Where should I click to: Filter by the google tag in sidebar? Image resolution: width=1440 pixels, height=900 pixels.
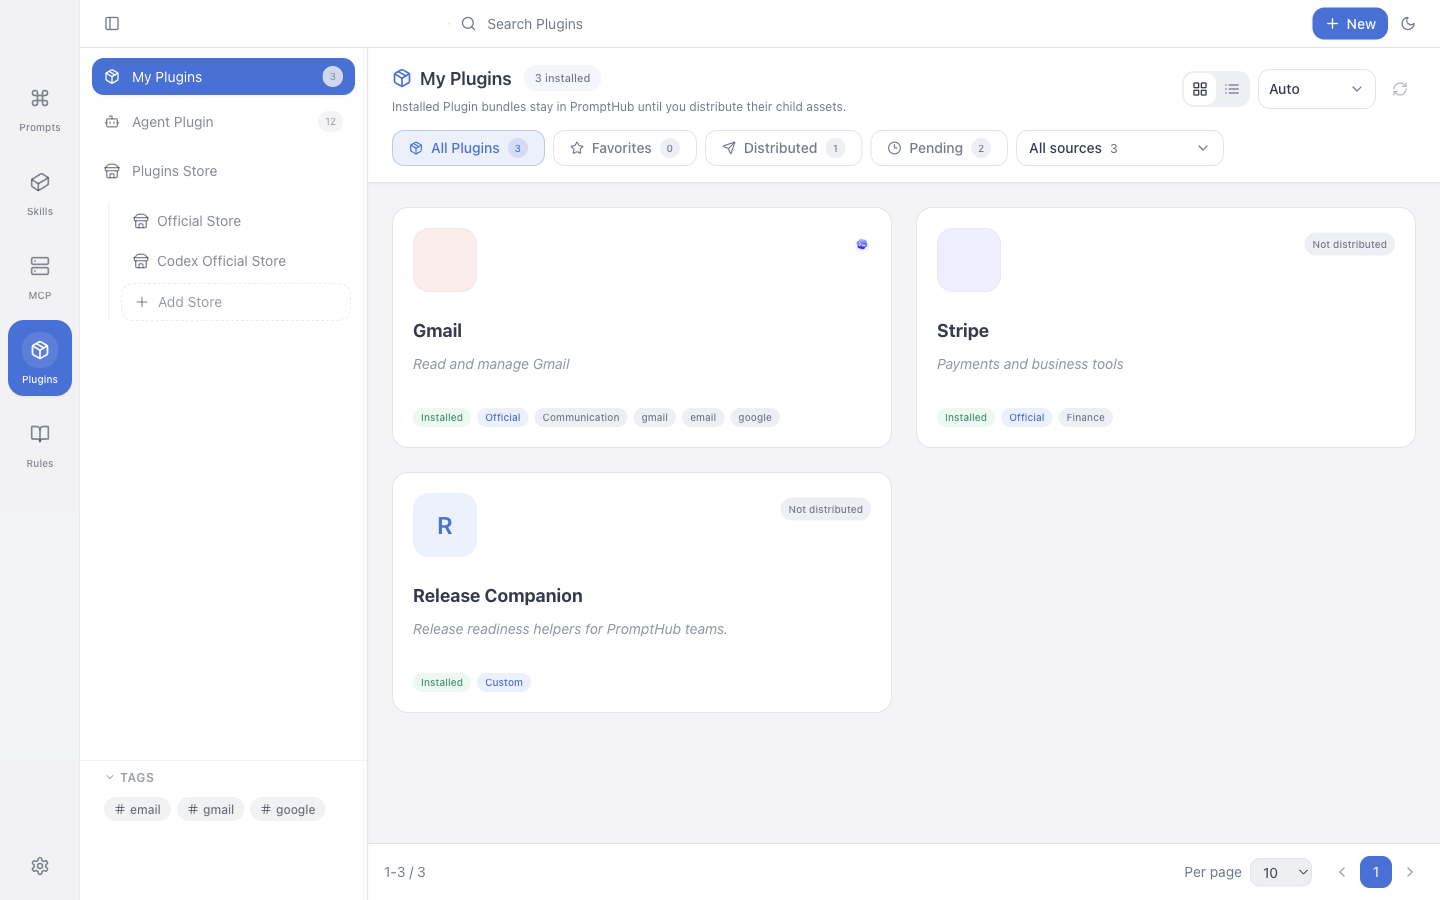287,809
